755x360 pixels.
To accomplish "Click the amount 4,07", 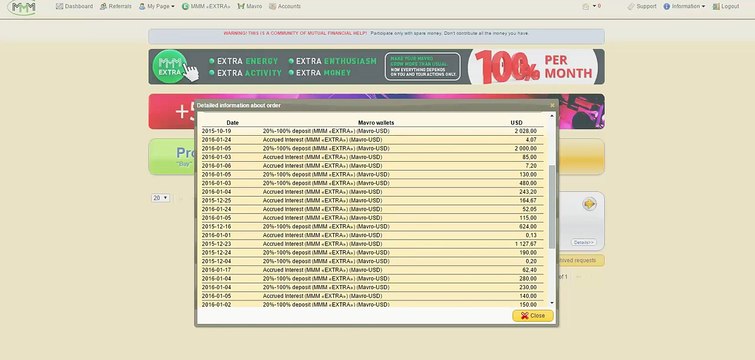I will point(531,140).
